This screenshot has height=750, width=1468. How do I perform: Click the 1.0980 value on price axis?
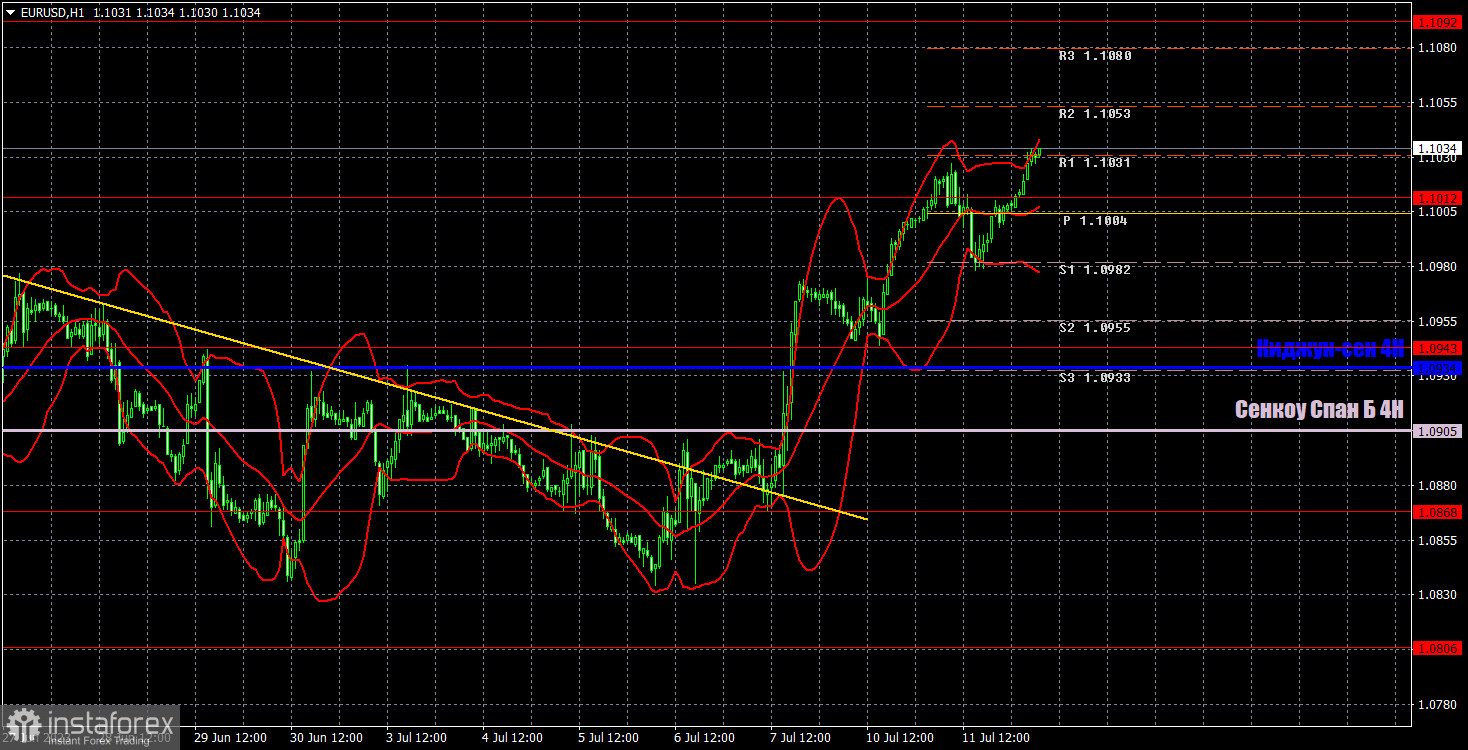pyautogui.click(x=1438, y=266)
